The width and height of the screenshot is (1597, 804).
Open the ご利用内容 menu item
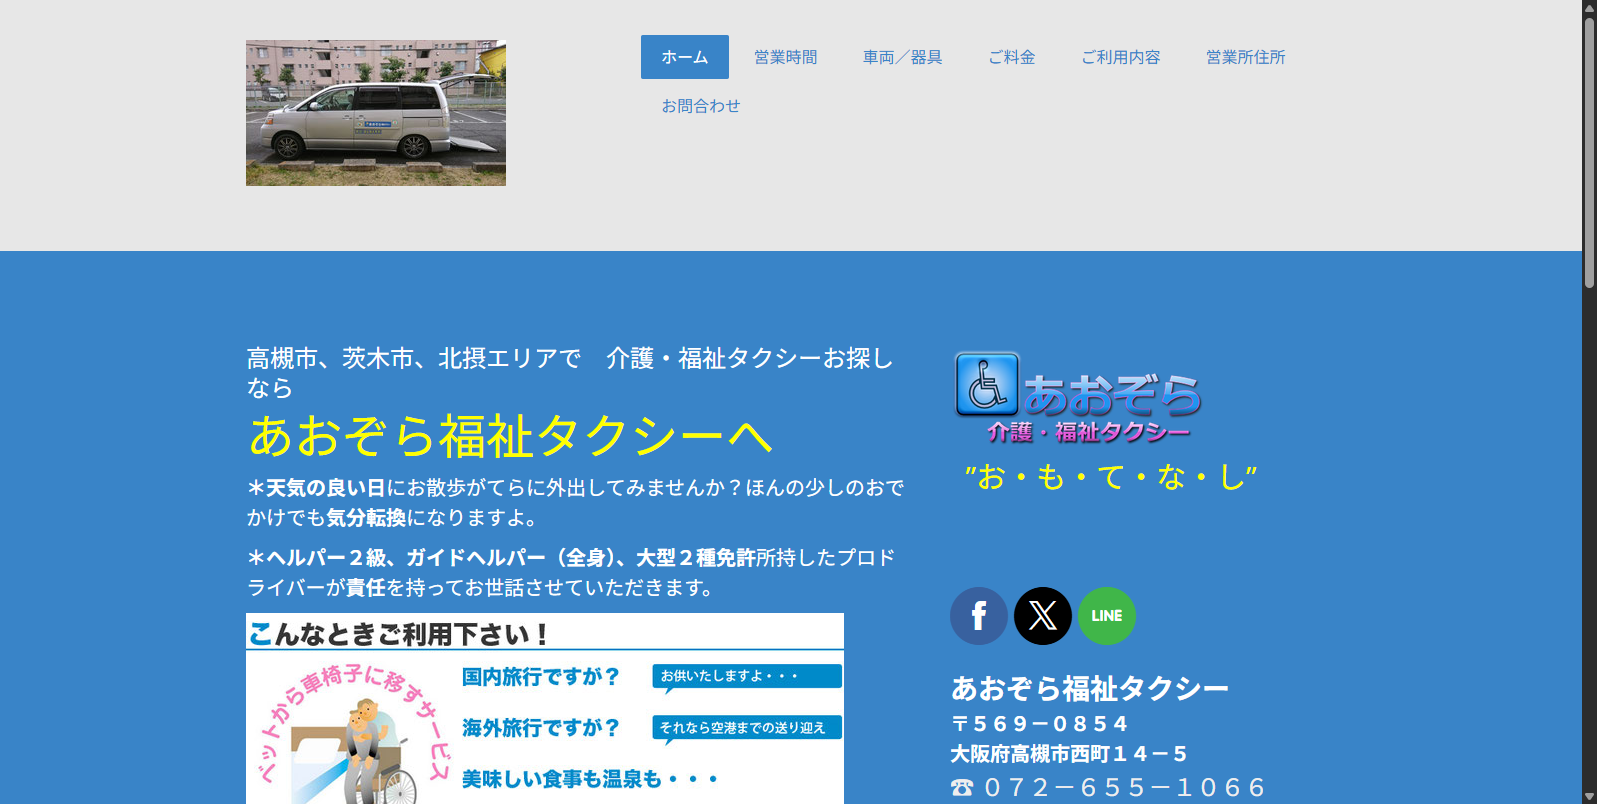pos(1121,57)
